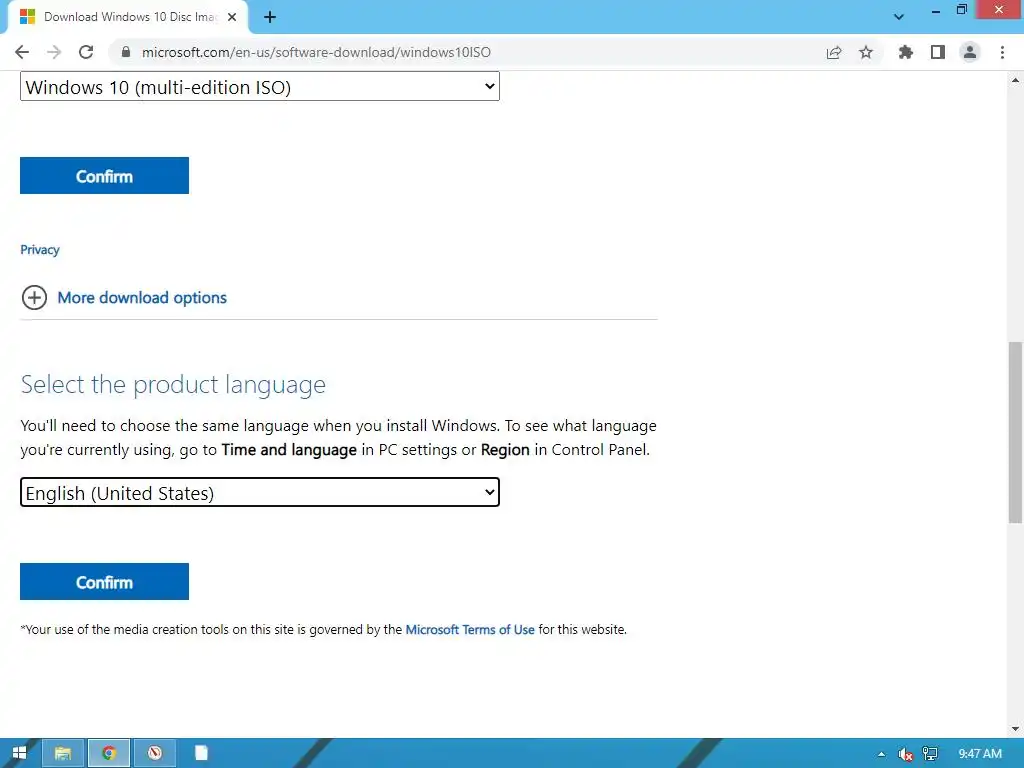
Task: Open the Windows 10 multi-edition ISO dropdown
Action: 260,87
